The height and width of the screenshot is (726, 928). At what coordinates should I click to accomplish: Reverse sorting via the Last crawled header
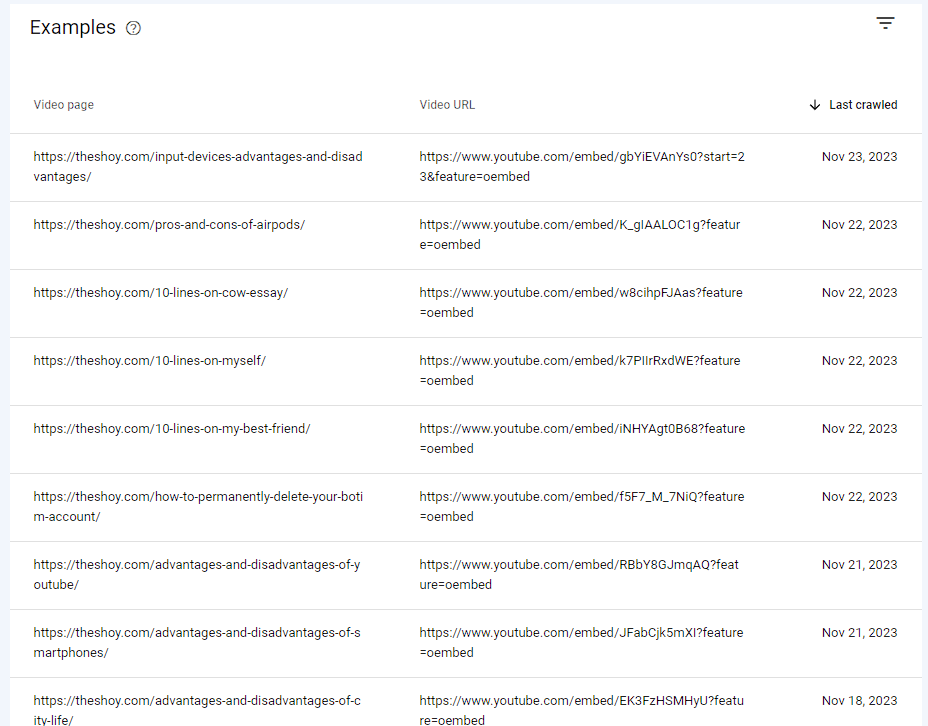click(862, 104)
